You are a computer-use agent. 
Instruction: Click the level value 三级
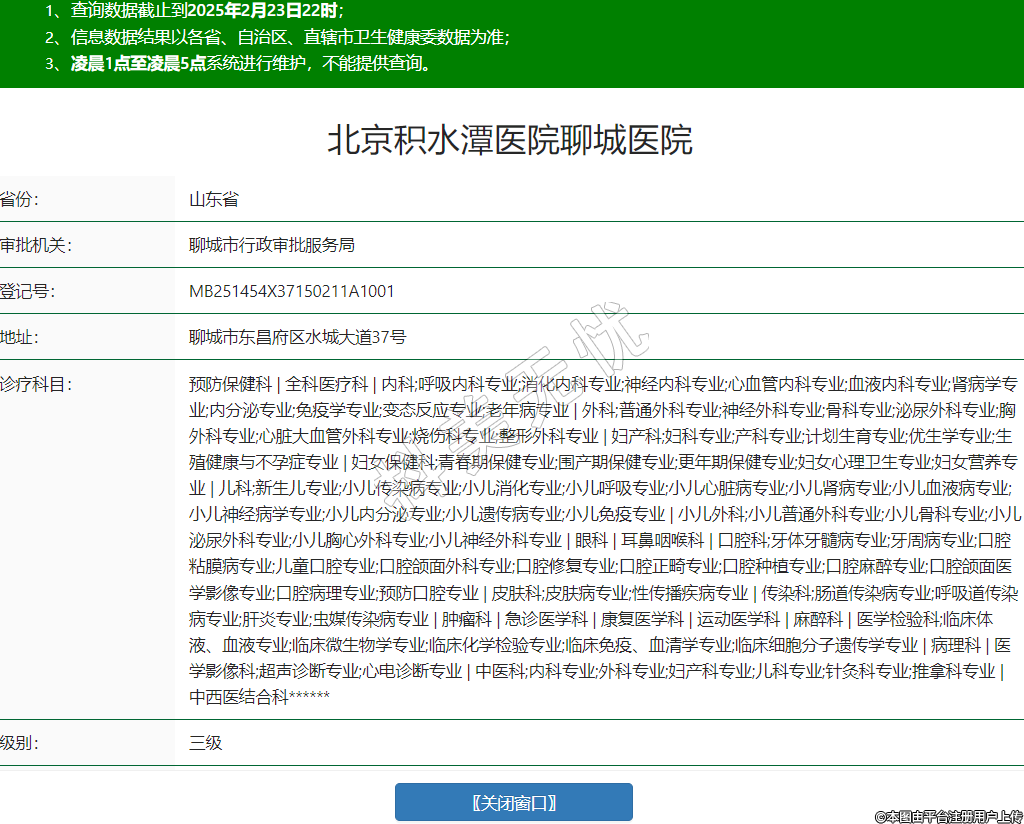tap(205, 743)
